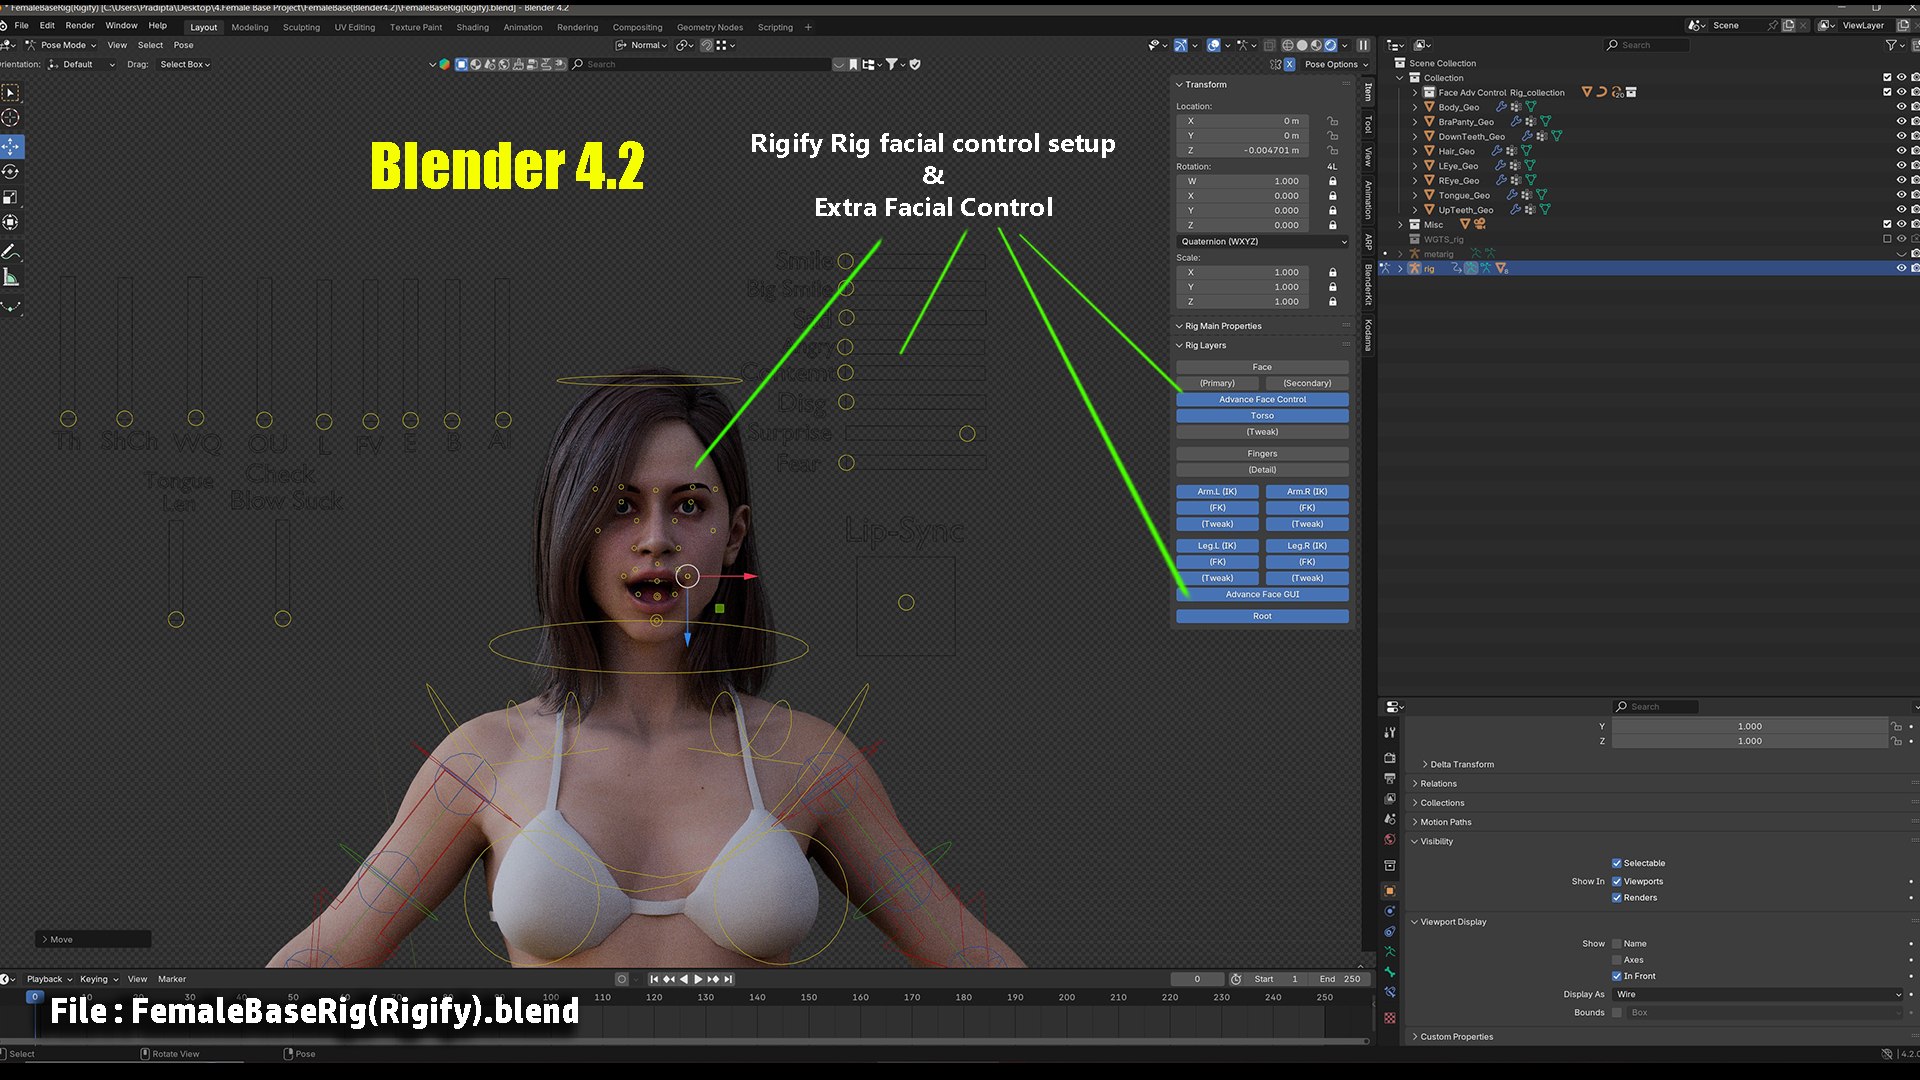Hide Hair_Geo using its eye icon
The image size is (1920, 1080).
pyautogui.click(x=1901, y=151)
